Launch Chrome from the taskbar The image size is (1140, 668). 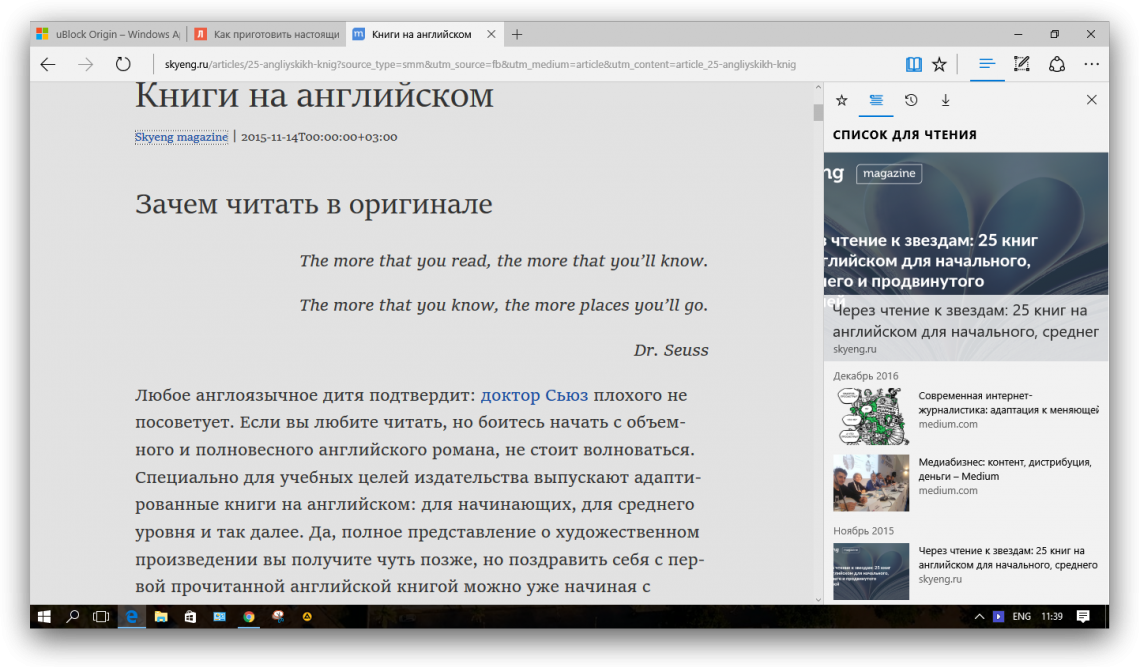coord(248,616)
